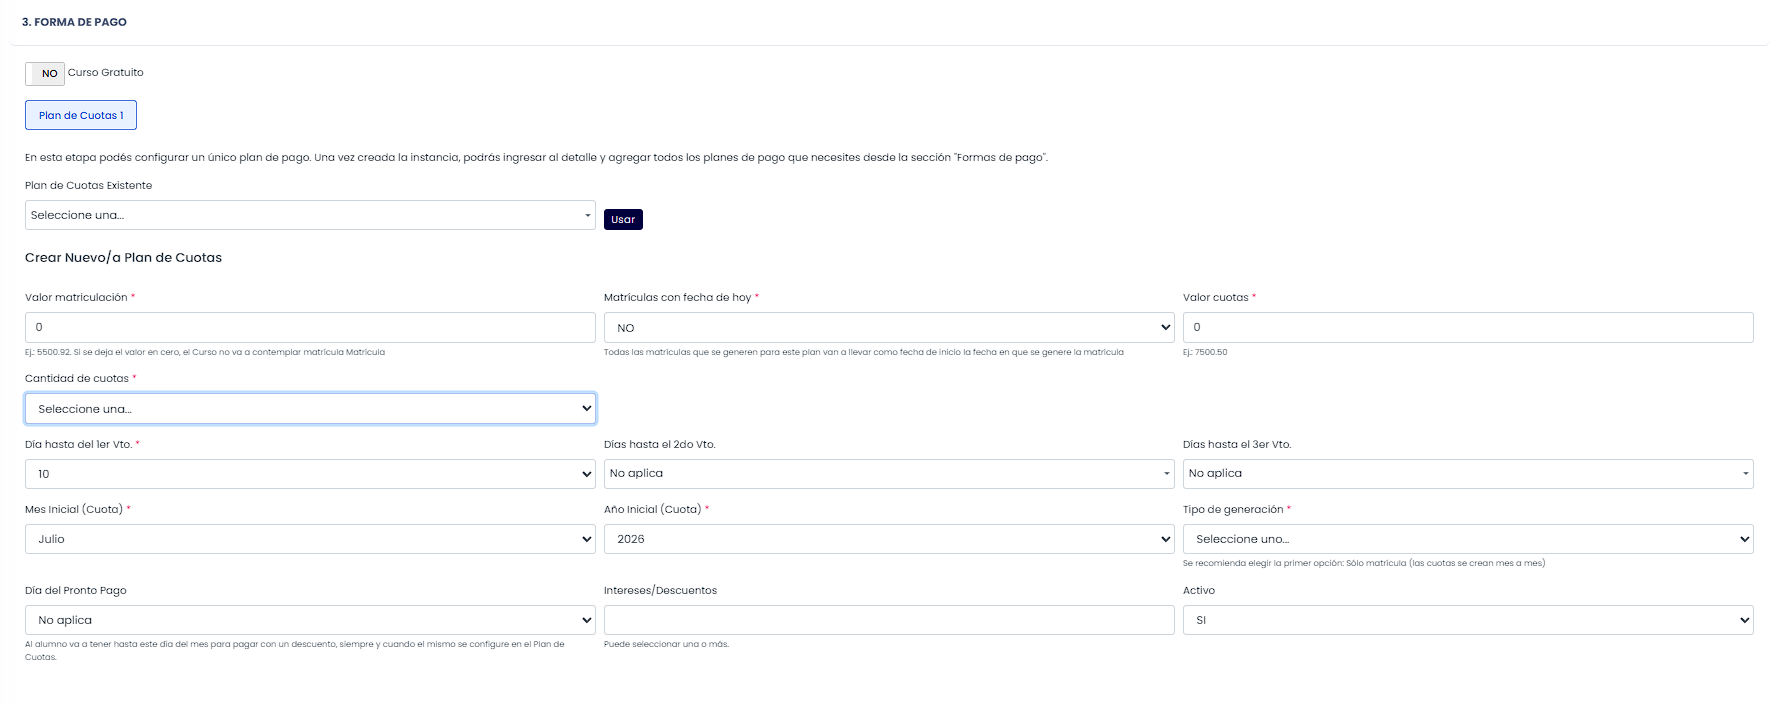The image size is (1777, 703).
Task: Open the Año Inicial (Cuota) dropdown
Action: click(x=889, y=539)
